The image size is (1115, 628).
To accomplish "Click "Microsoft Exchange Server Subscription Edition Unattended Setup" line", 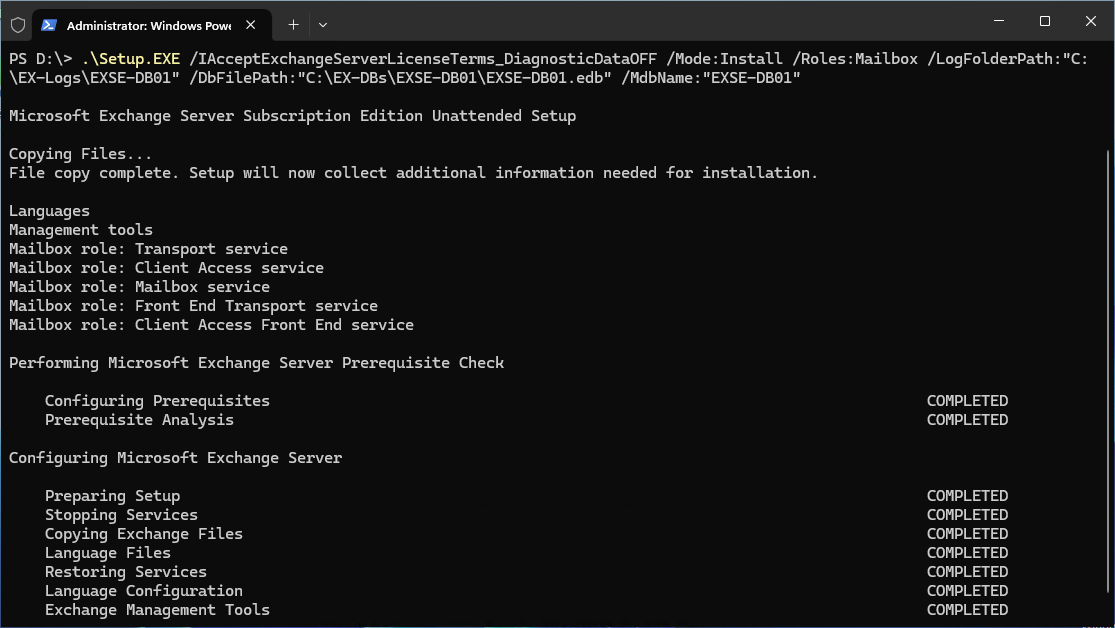I will point(292,116).
